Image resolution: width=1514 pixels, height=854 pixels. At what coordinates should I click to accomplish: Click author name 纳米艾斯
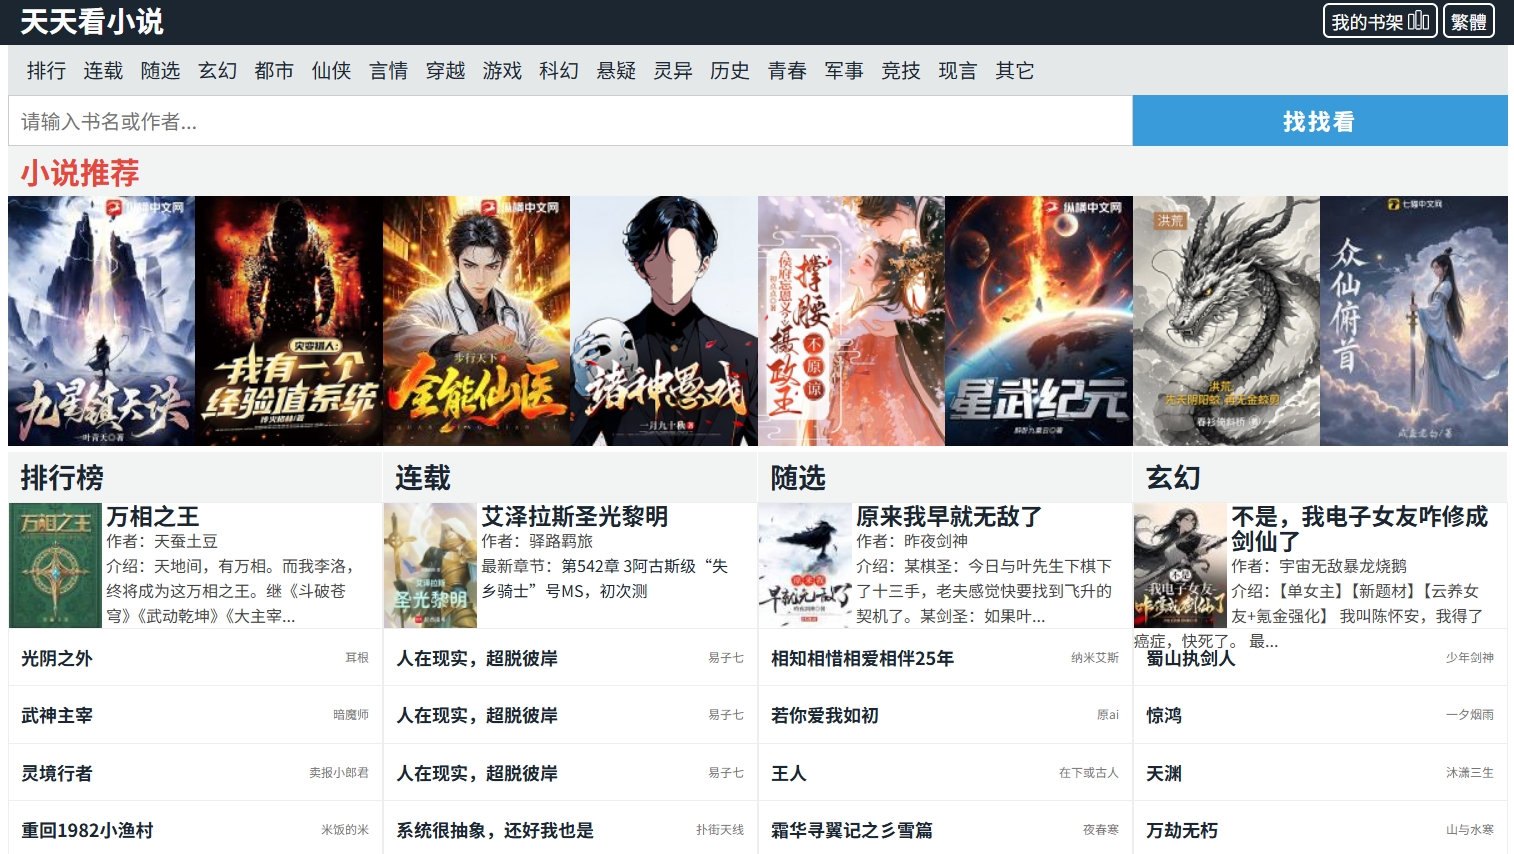click(x=1095, y=658)
